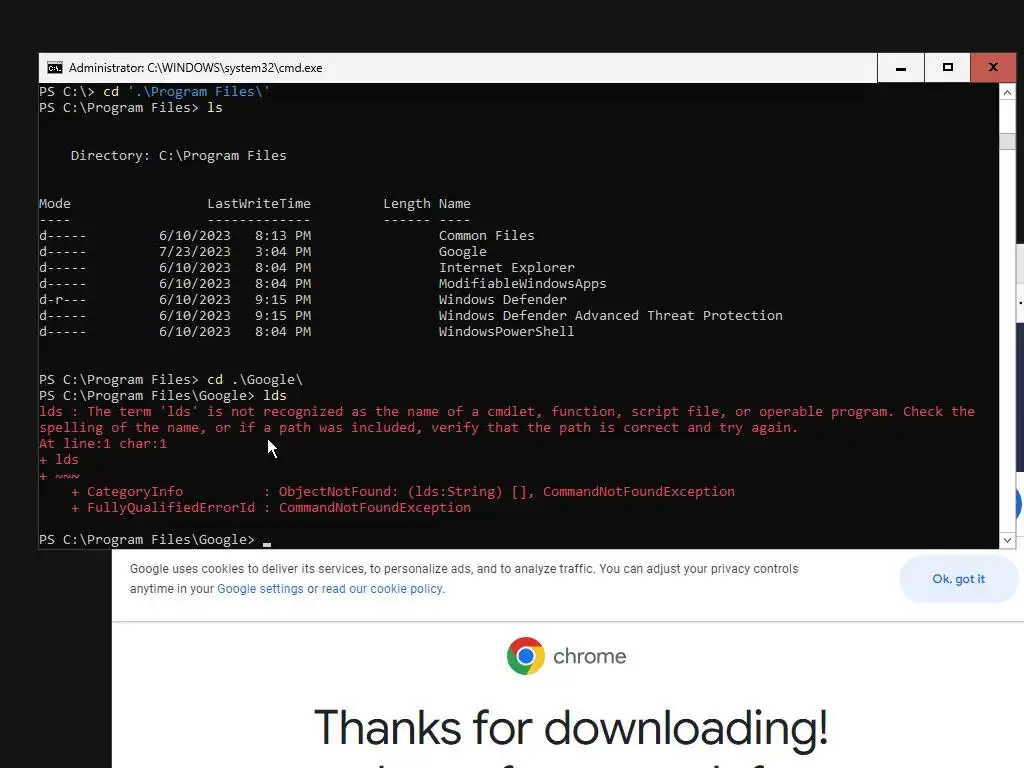Open the Google settings link
Screen dimensions: 1024x768
pos(260,588)
